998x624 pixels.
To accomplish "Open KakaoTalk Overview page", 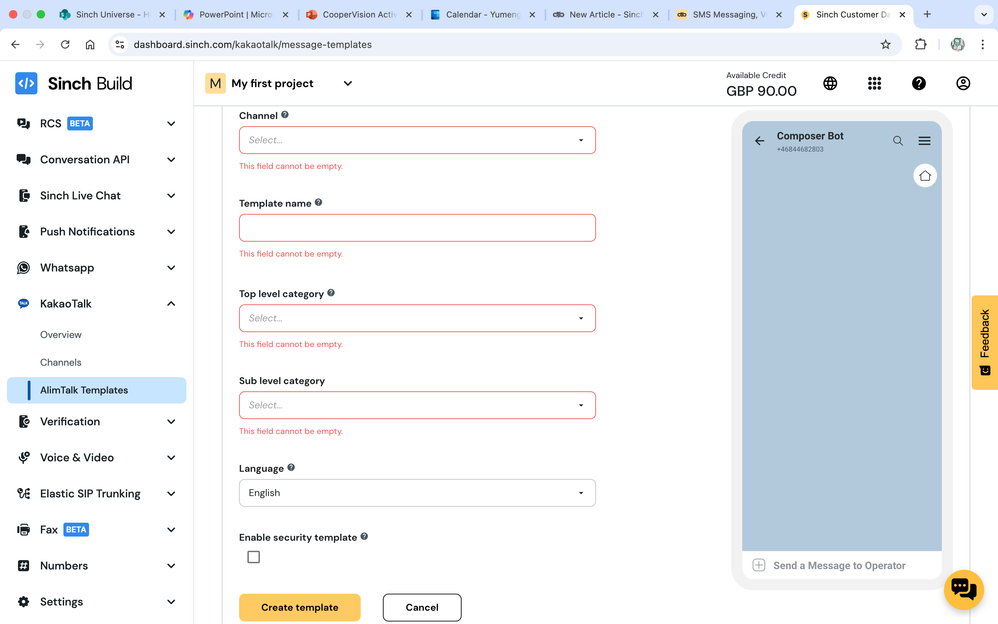I will click(60, 334).
